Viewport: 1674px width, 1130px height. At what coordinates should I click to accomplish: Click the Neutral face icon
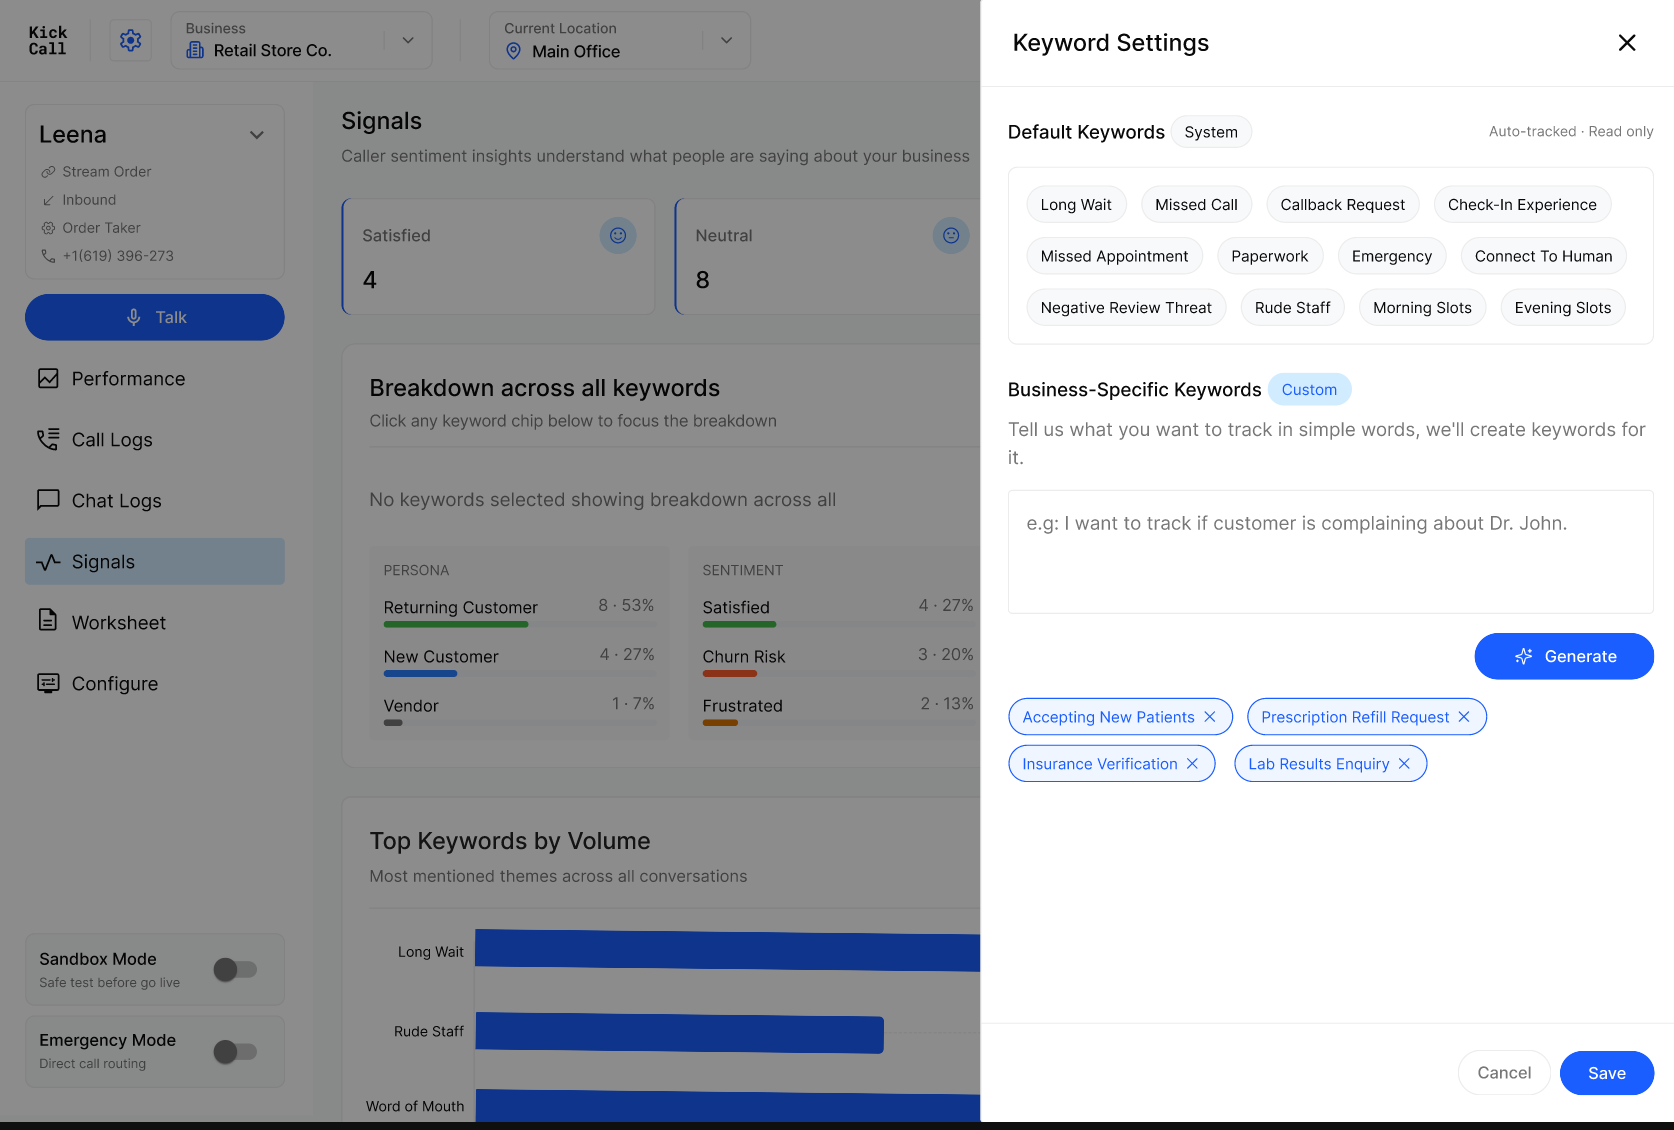click(951, 235)
